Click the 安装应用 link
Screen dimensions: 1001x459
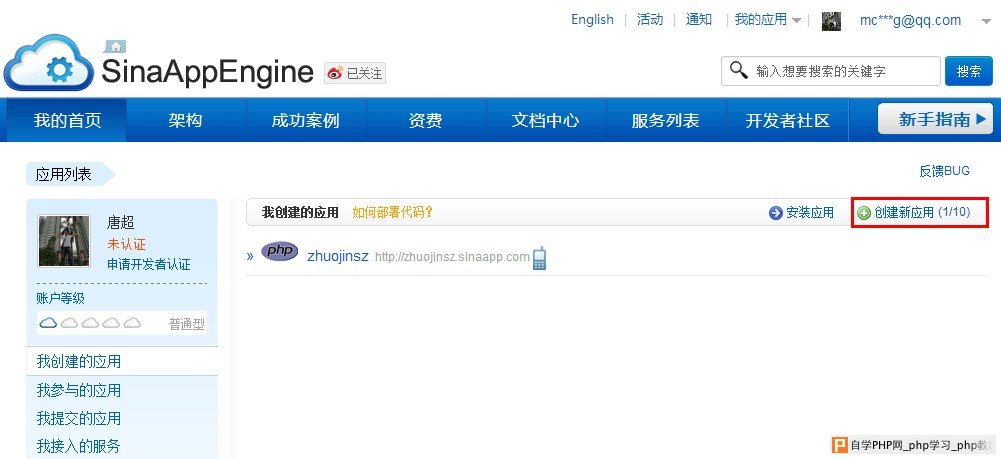809,213
